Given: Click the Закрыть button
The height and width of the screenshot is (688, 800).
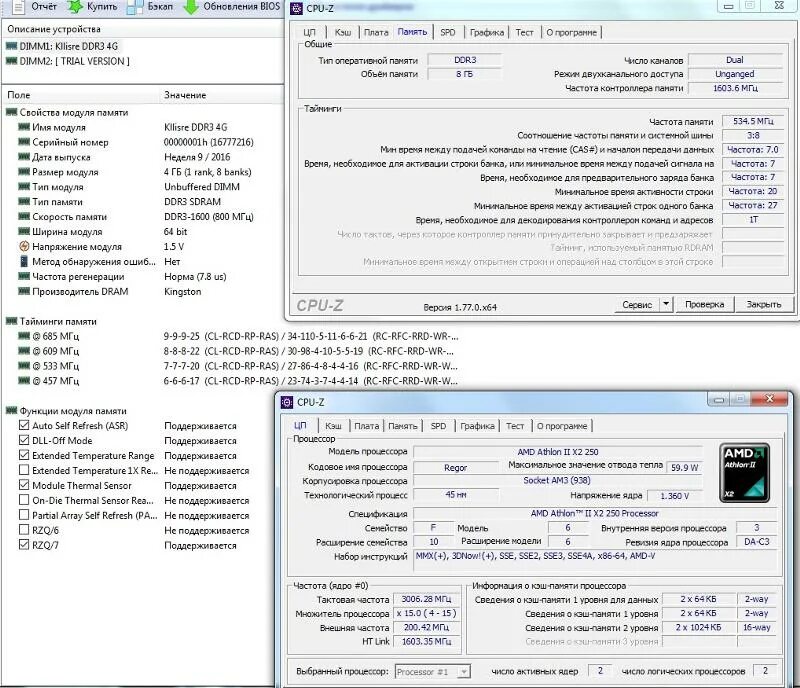Looking at the screenshot, I should (764, 304).
